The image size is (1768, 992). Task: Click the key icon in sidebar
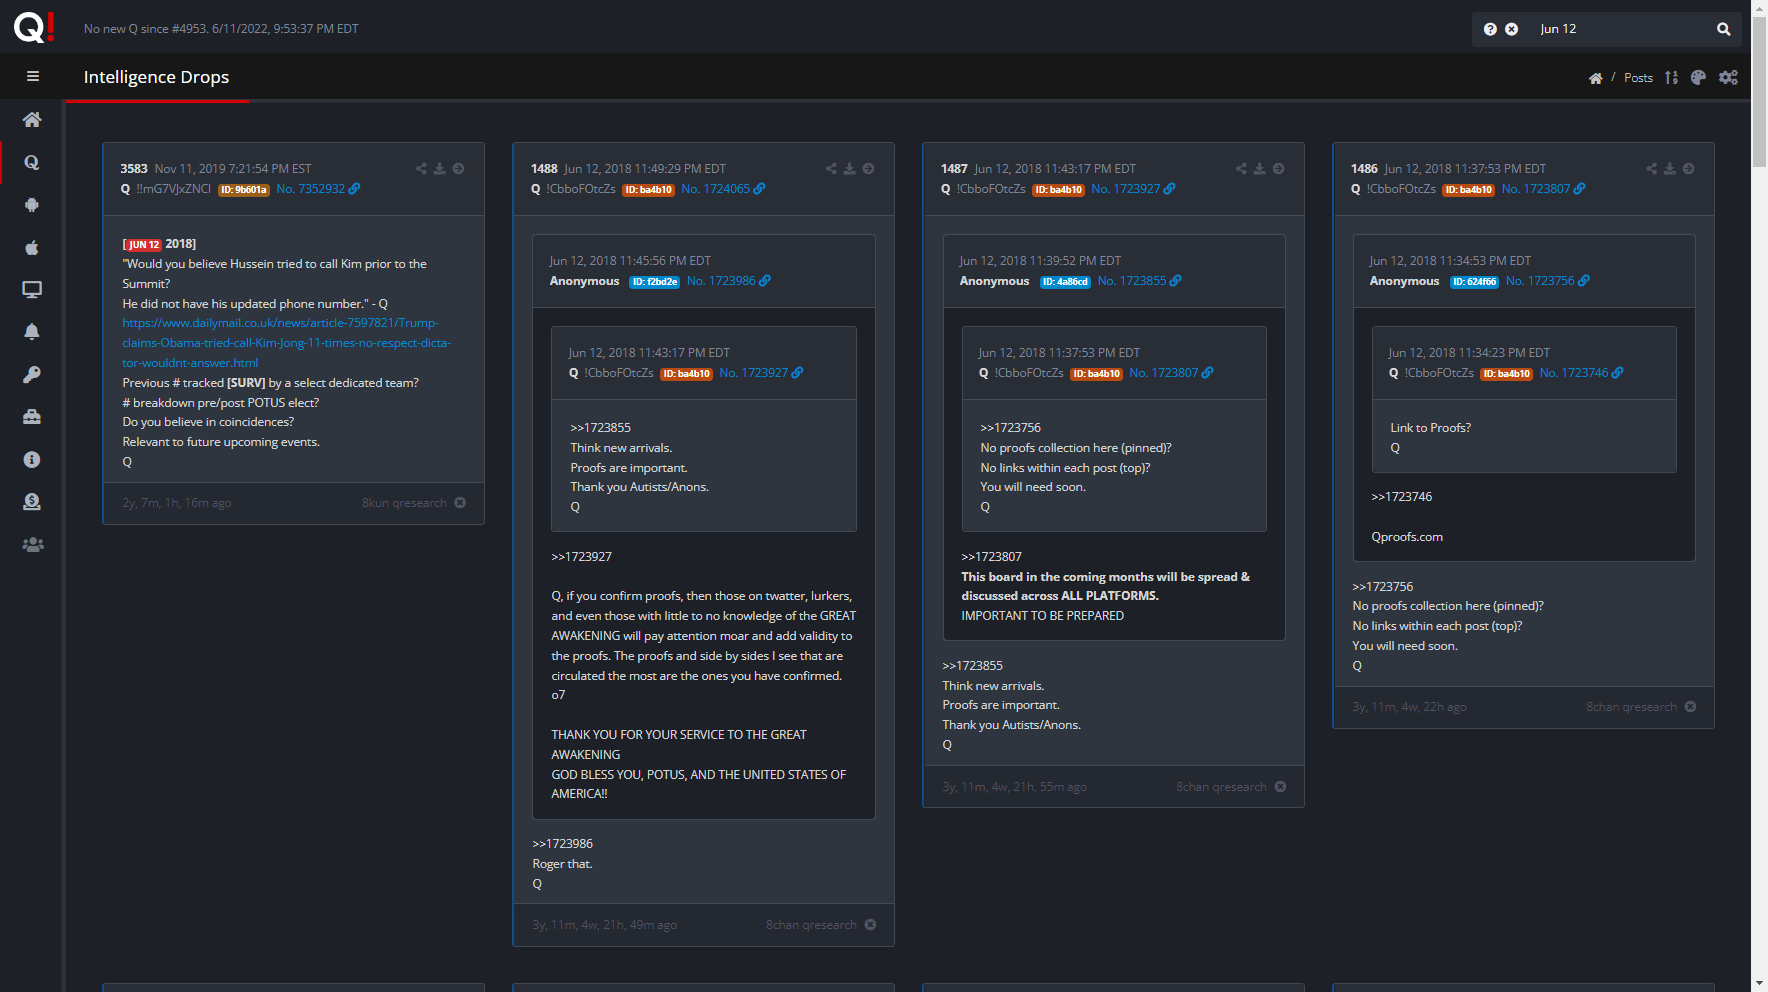tap(32, 375)
